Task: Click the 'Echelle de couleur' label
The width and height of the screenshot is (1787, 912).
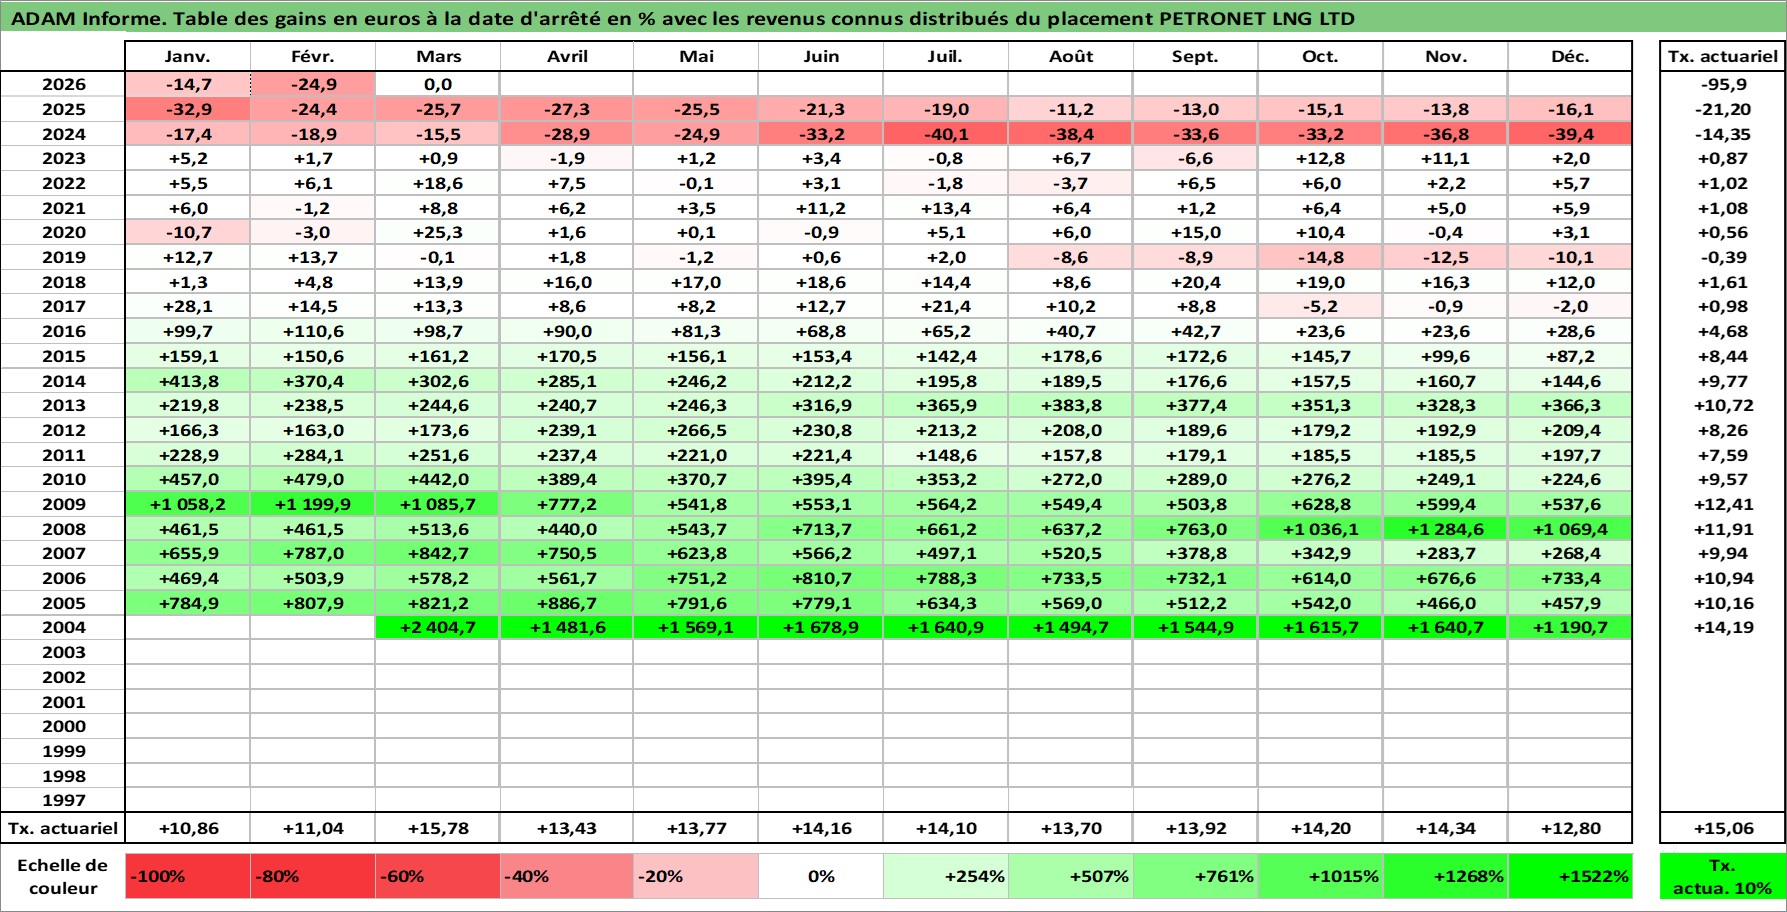Action: pos(63,876)
